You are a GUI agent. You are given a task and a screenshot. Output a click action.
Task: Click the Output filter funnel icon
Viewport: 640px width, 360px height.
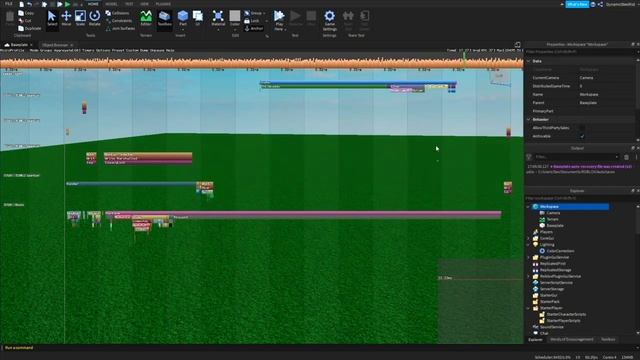529,157
